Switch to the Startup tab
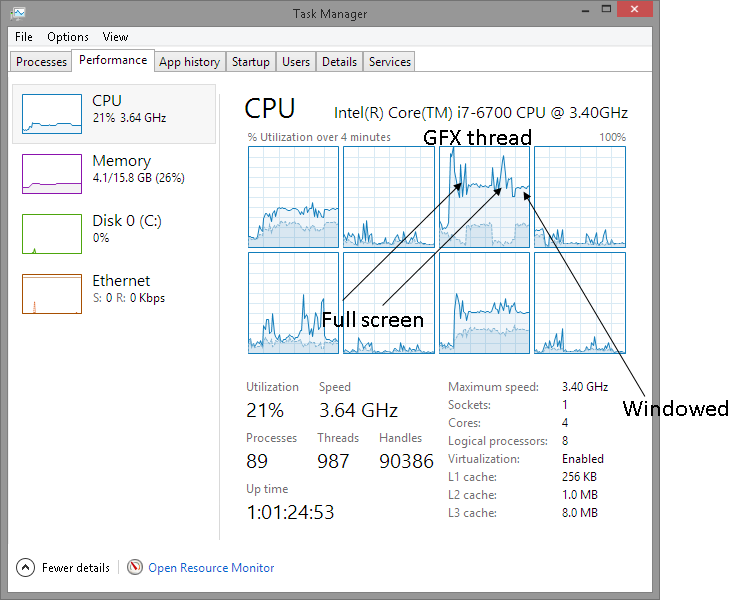745x600 pixels. (251, 62)
